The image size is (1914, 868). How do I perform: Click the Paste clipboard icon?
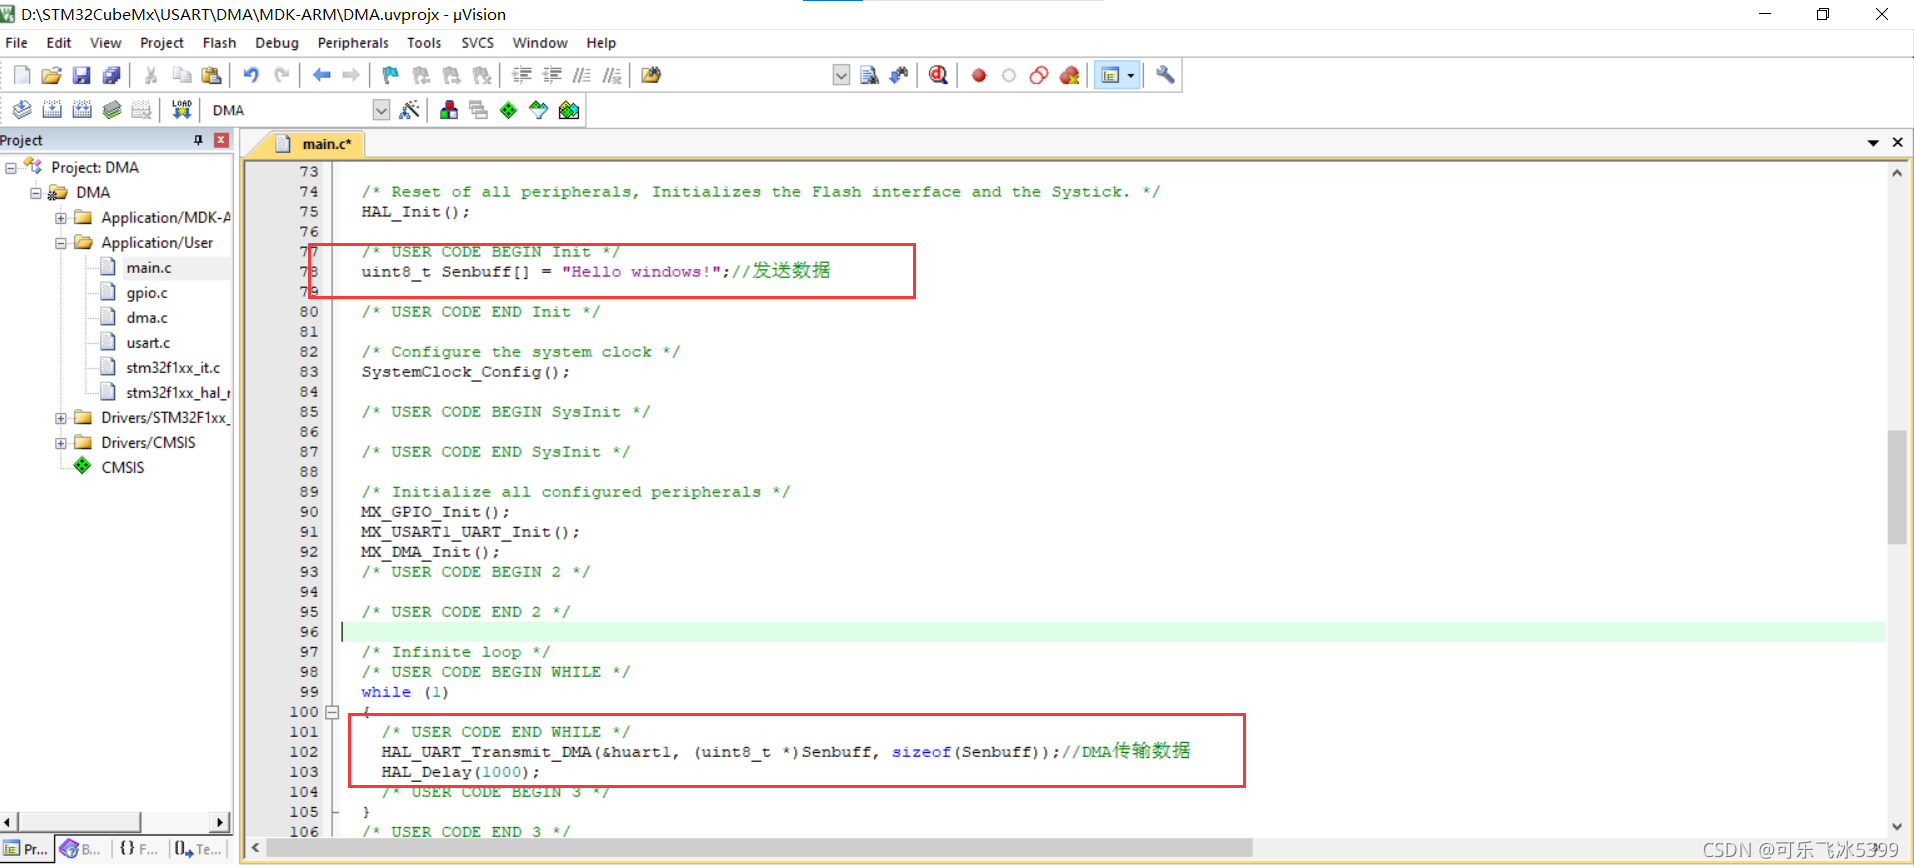211,75
